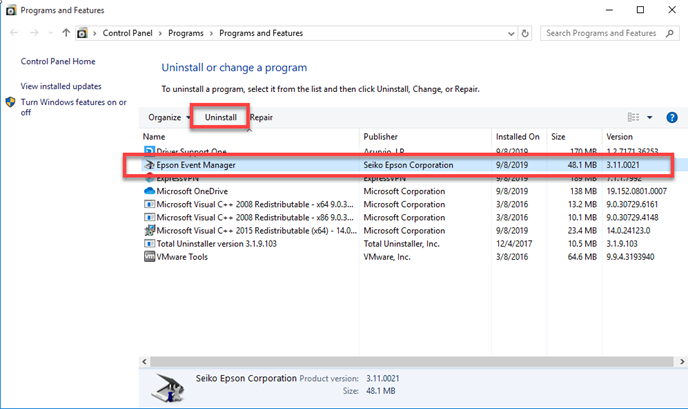Click the Epson Event Manager scanner icon
This screenshot has width=688, height=409.
tap(150, 165)
